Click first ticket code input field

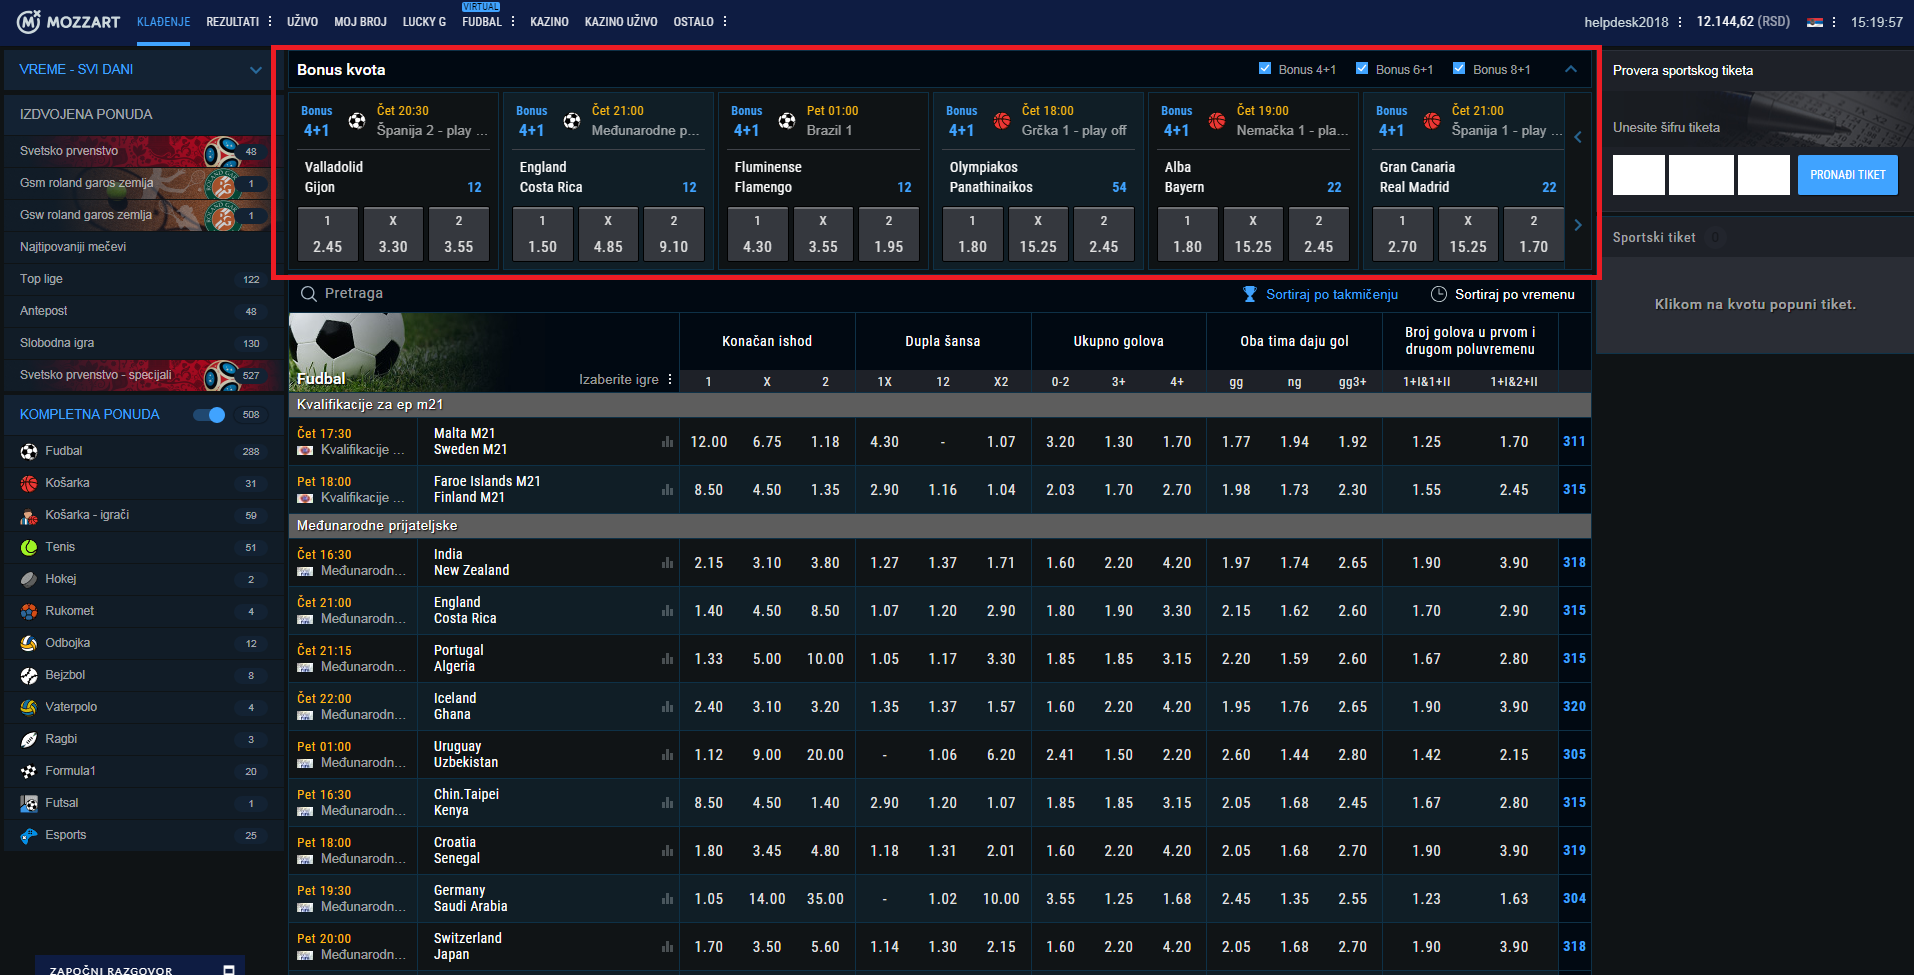coord(1638,175)
